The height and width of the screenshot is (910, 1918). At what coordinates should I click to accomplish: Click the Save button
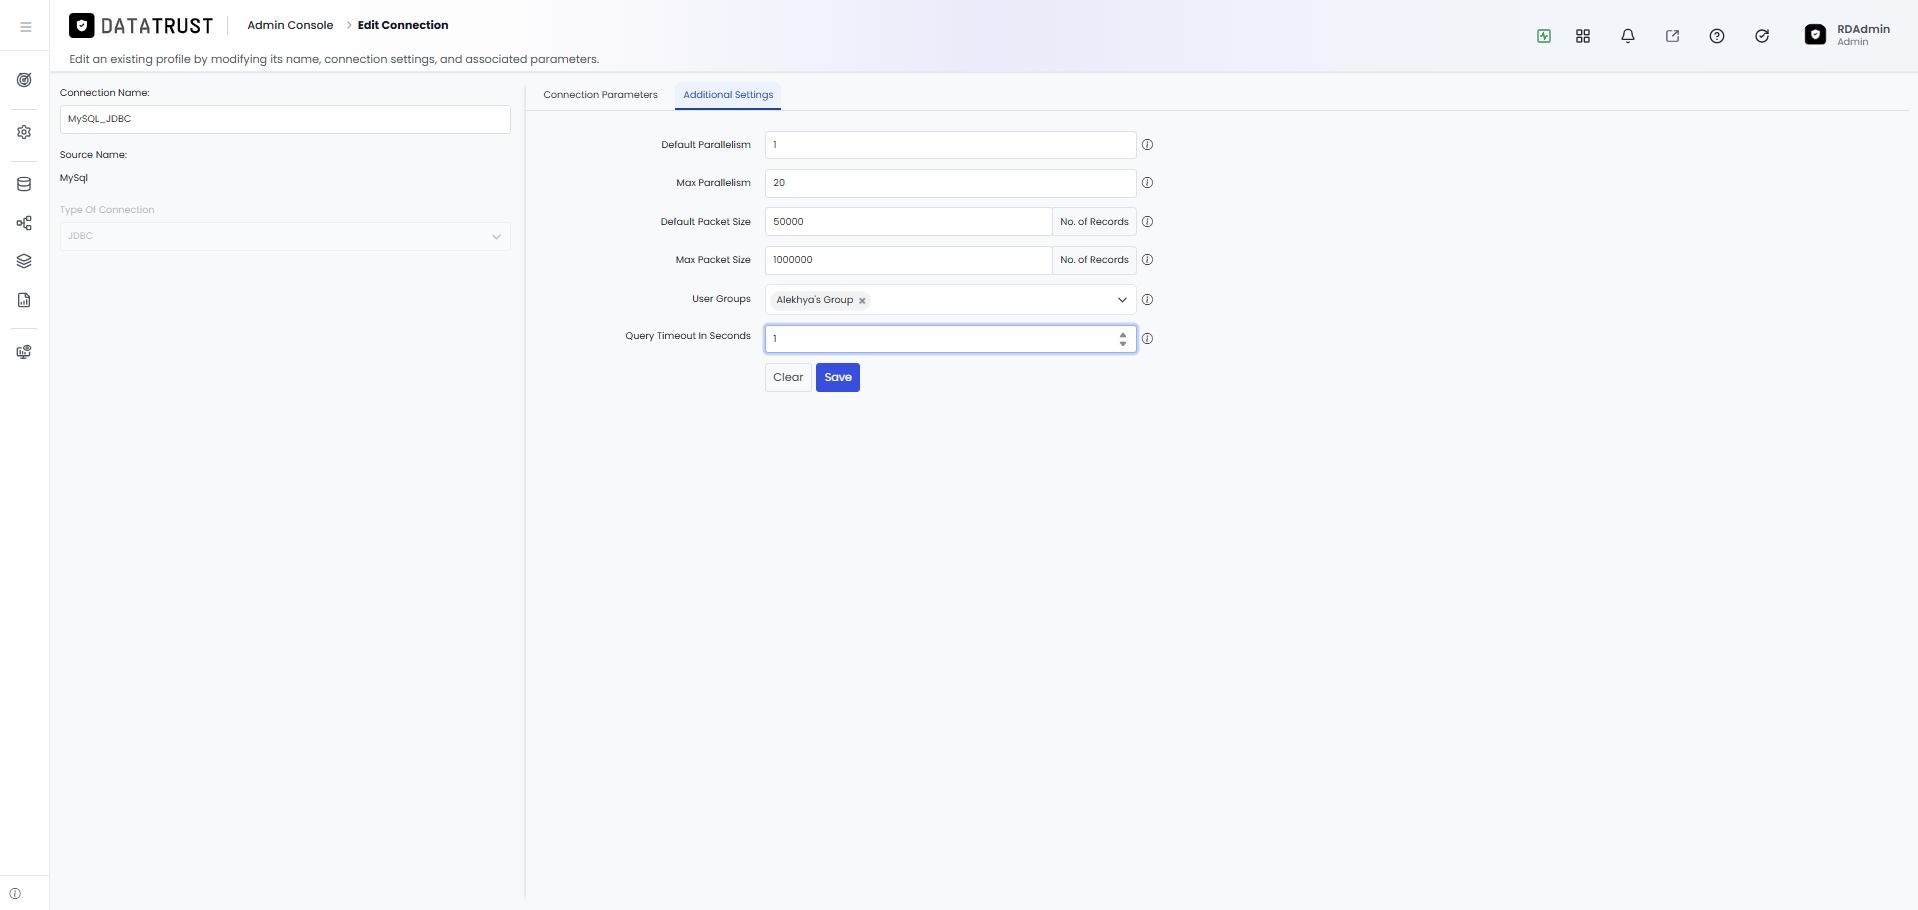838,377
